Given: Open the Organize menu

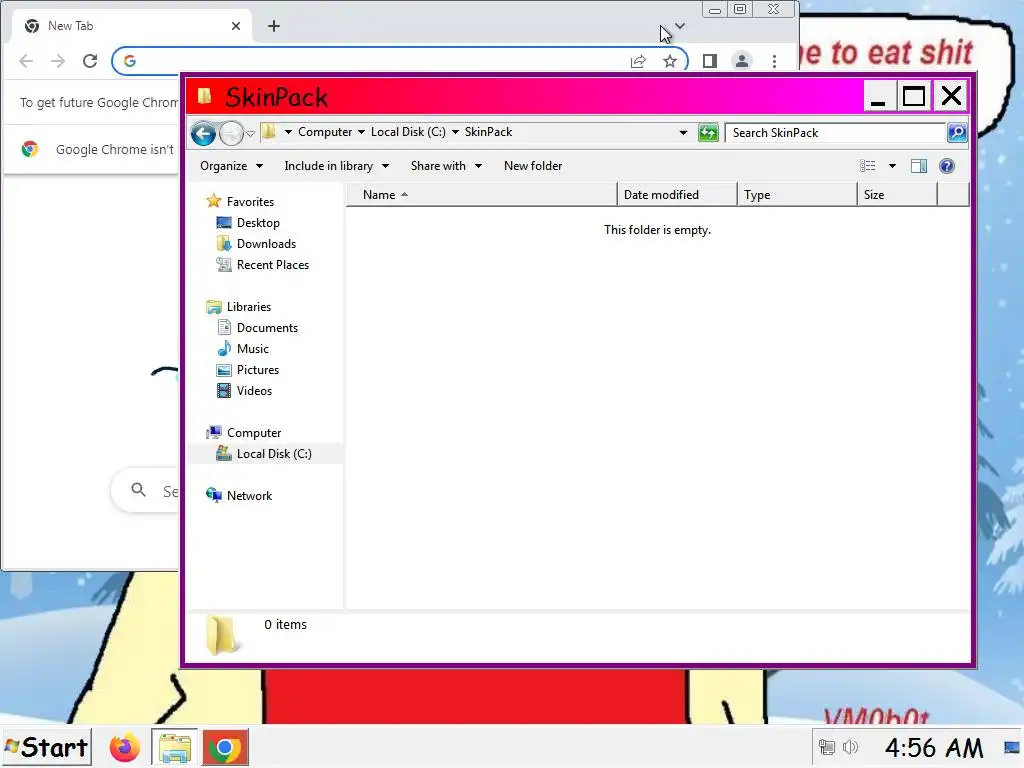Looking at the screenshot, I should 231,166.
